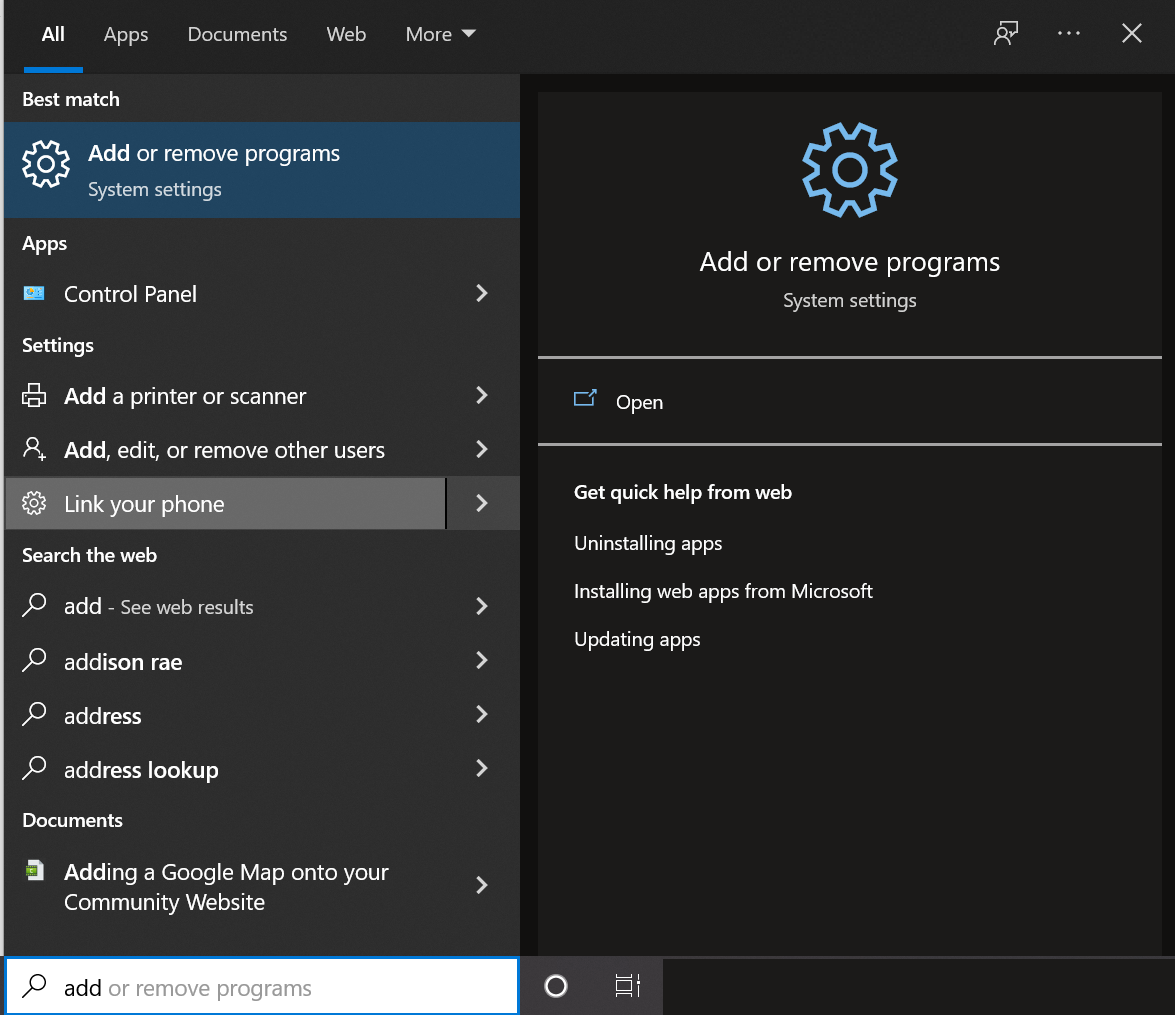Click the user icon for Add, edit, or remove users
Viewport: 1175px width, 1015px height.
34,449
